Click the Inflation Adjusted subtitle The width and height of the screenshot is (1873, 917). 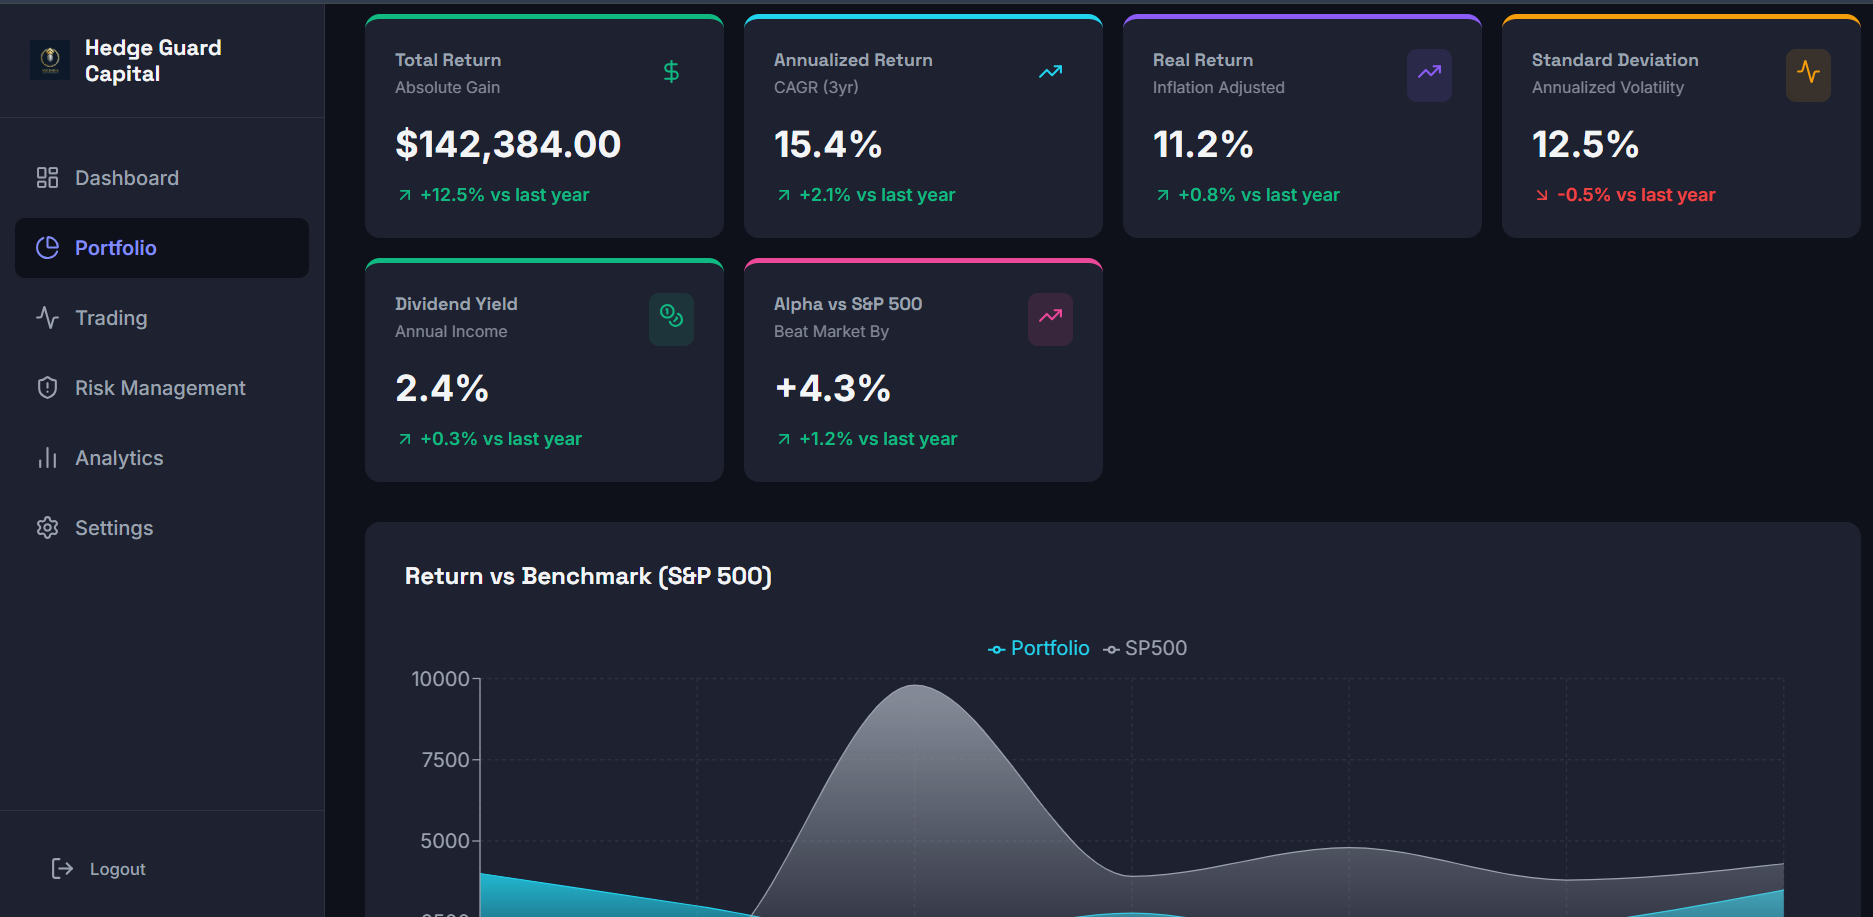click(x=1218, y=87)
